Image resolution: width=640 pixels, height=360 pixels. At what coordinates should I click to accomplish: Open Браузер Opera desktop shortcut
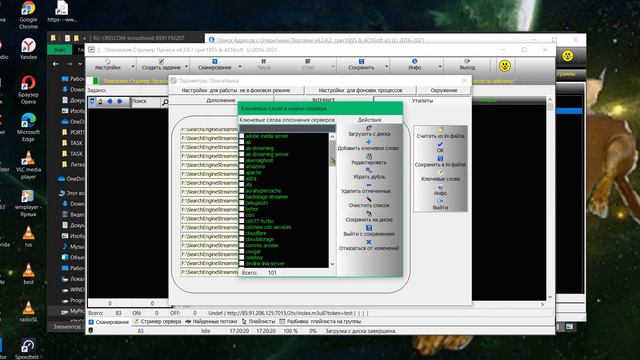[28, 90]
